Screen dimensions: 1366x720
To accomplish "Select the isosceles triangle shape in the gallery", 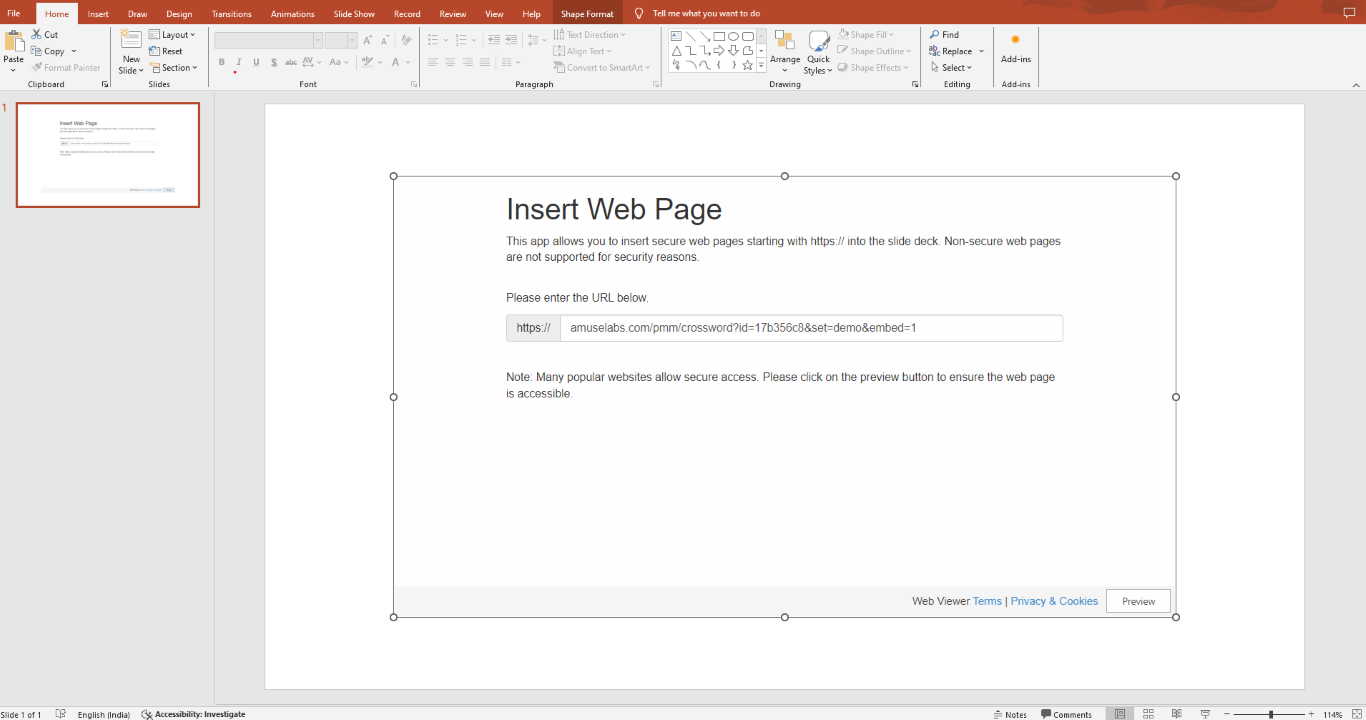I will [x=676, y=50].
